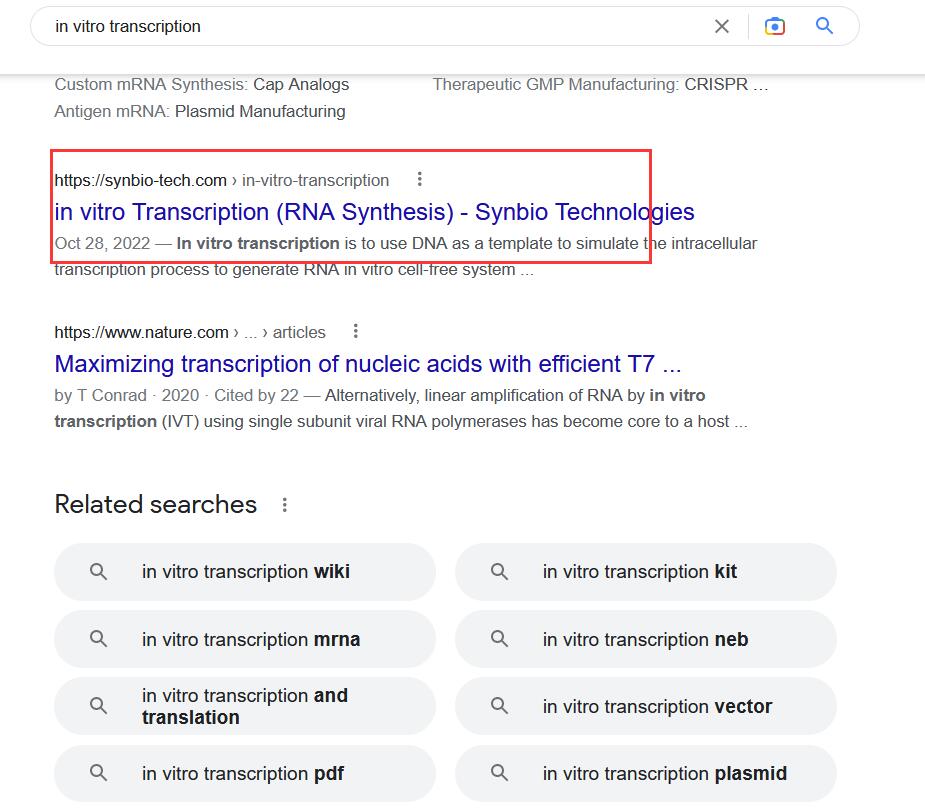Click magnifier icon for transcription plasmid suggestion
This screenshot has width=925, height=808.
[499, 774]
